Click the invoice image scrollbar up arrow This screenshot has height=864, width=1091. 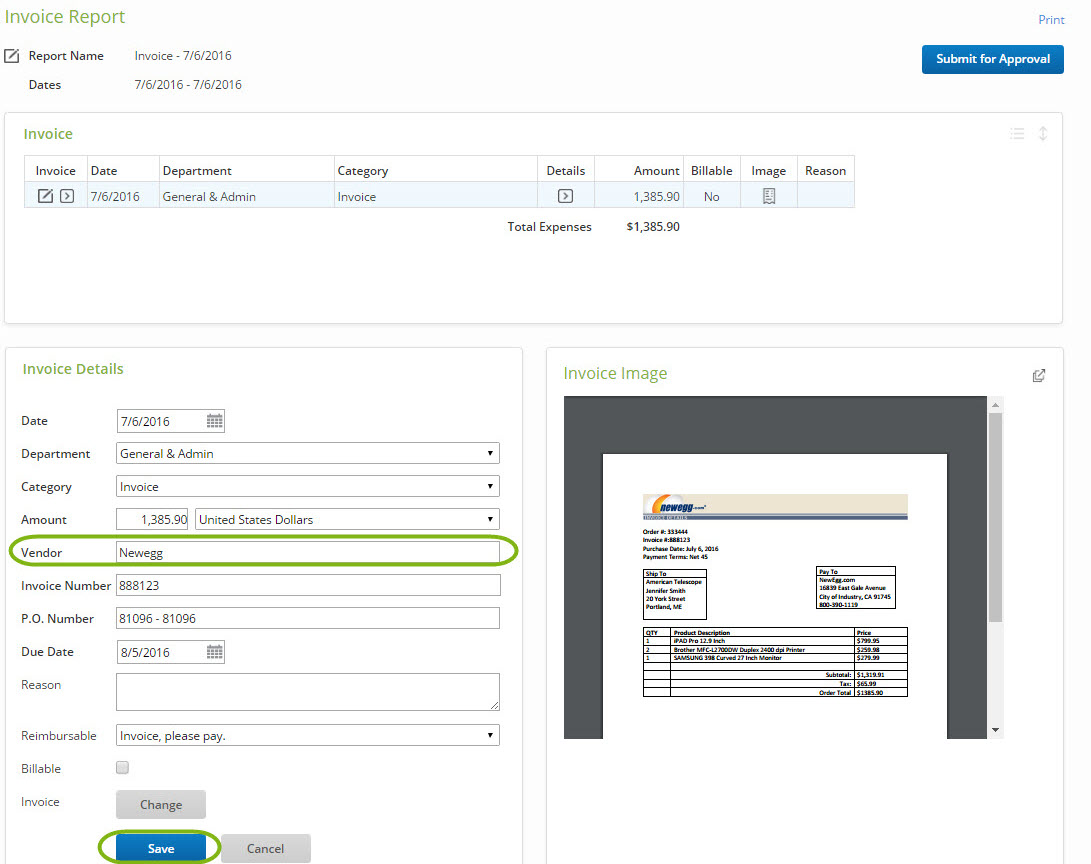click(996, 405)
